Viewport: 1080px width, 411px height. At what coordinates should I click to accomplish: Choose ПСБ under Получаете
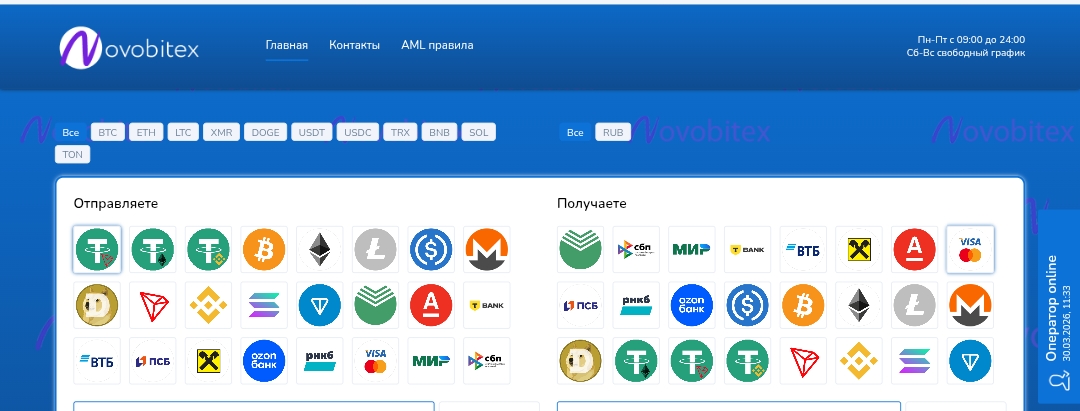point(581,305)
